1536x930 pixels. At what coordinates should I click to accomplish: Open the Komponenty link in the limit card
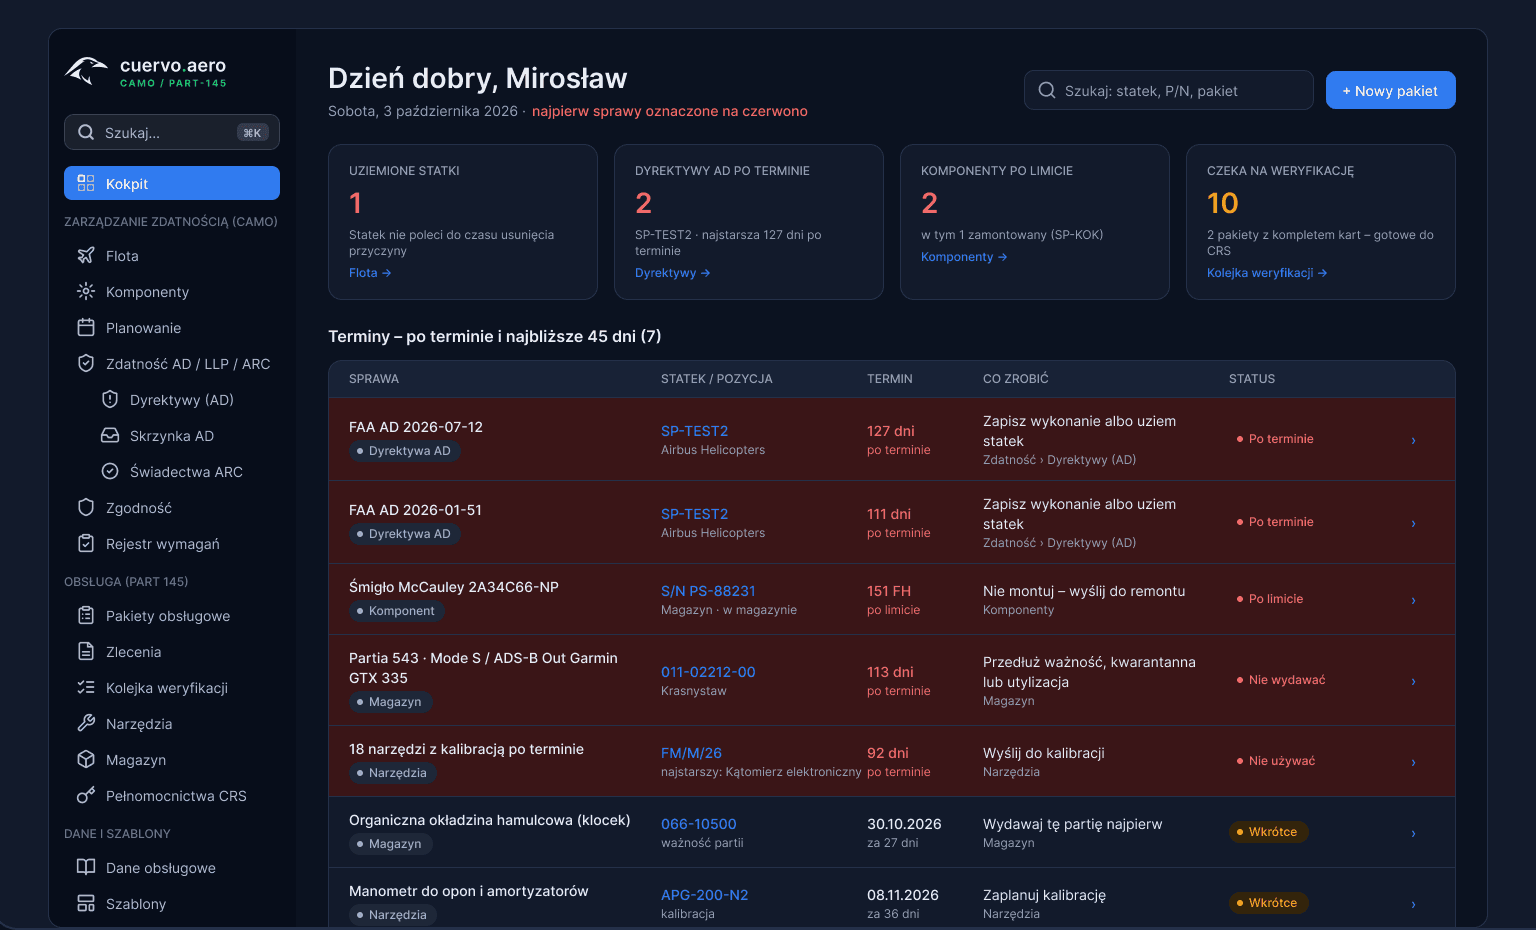[x=964, y=257]
